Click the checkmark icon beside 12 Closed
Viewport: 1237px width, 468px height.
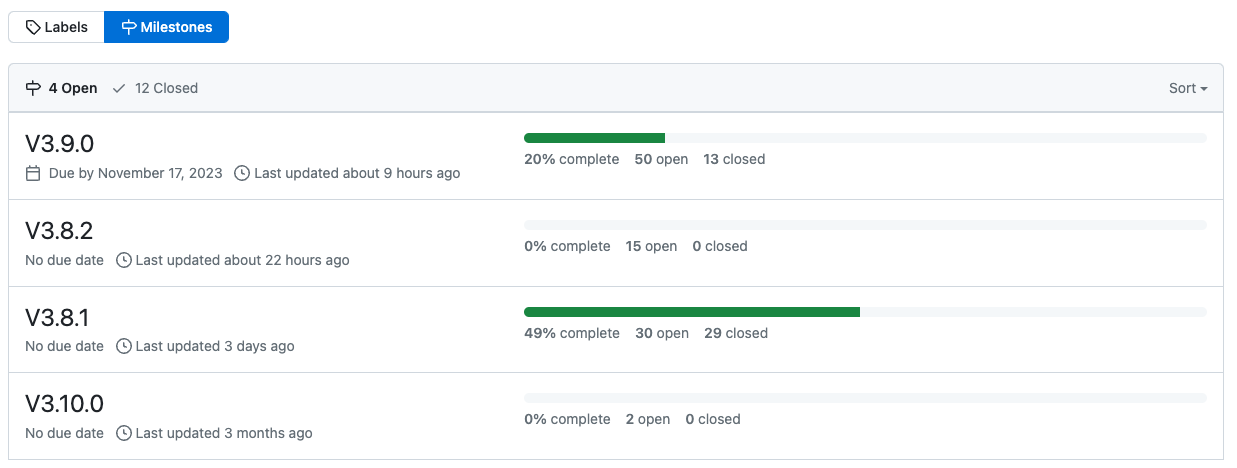pyautogui.click(x=119, y=88)
